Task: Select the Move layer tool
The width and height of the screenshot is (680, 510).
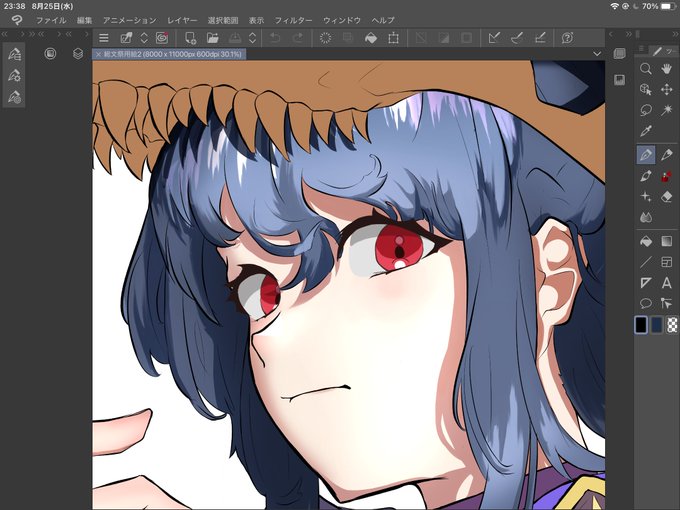Action: 667,89
